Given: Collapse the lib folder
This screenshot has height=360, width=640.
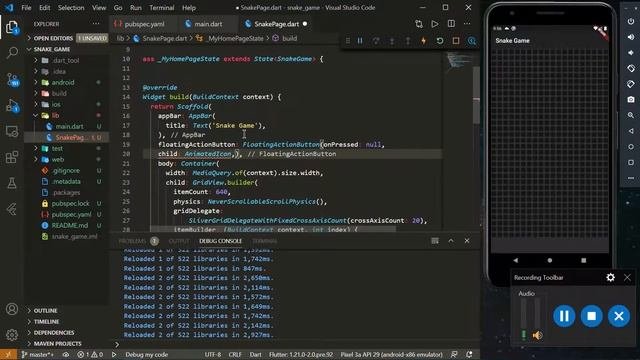Looking at the screenshot, I should click(x=55, y=116).
